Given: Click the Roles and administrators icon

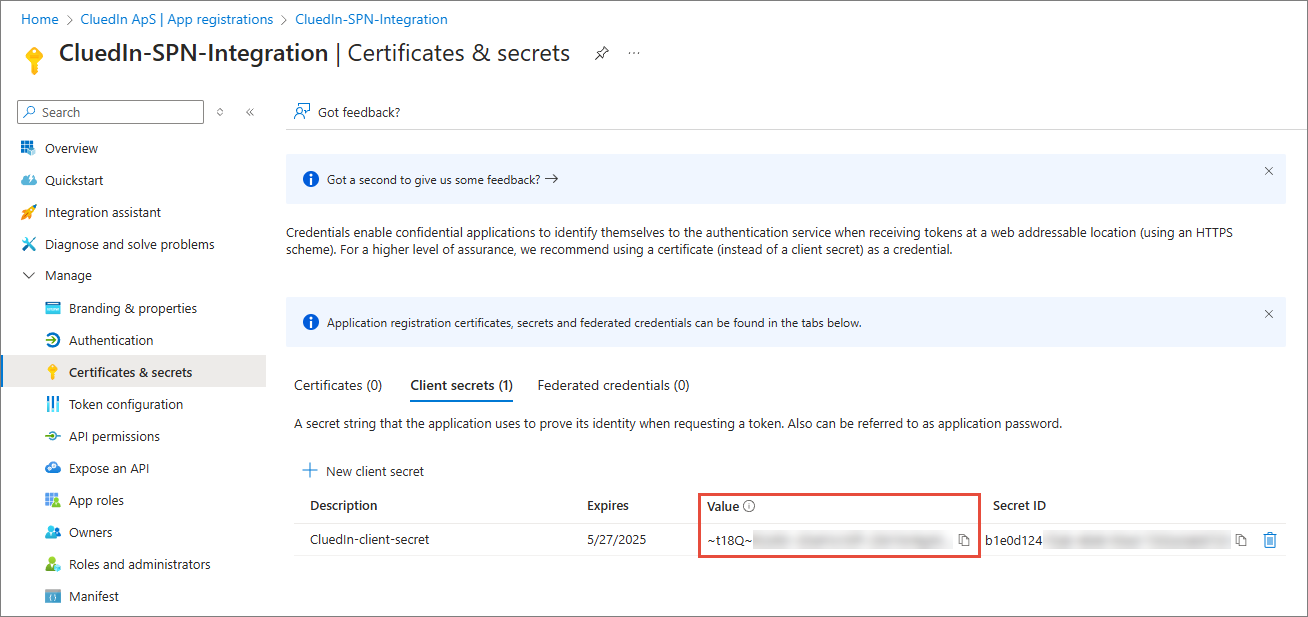Looking at the screenshot, I should [53, 564].
